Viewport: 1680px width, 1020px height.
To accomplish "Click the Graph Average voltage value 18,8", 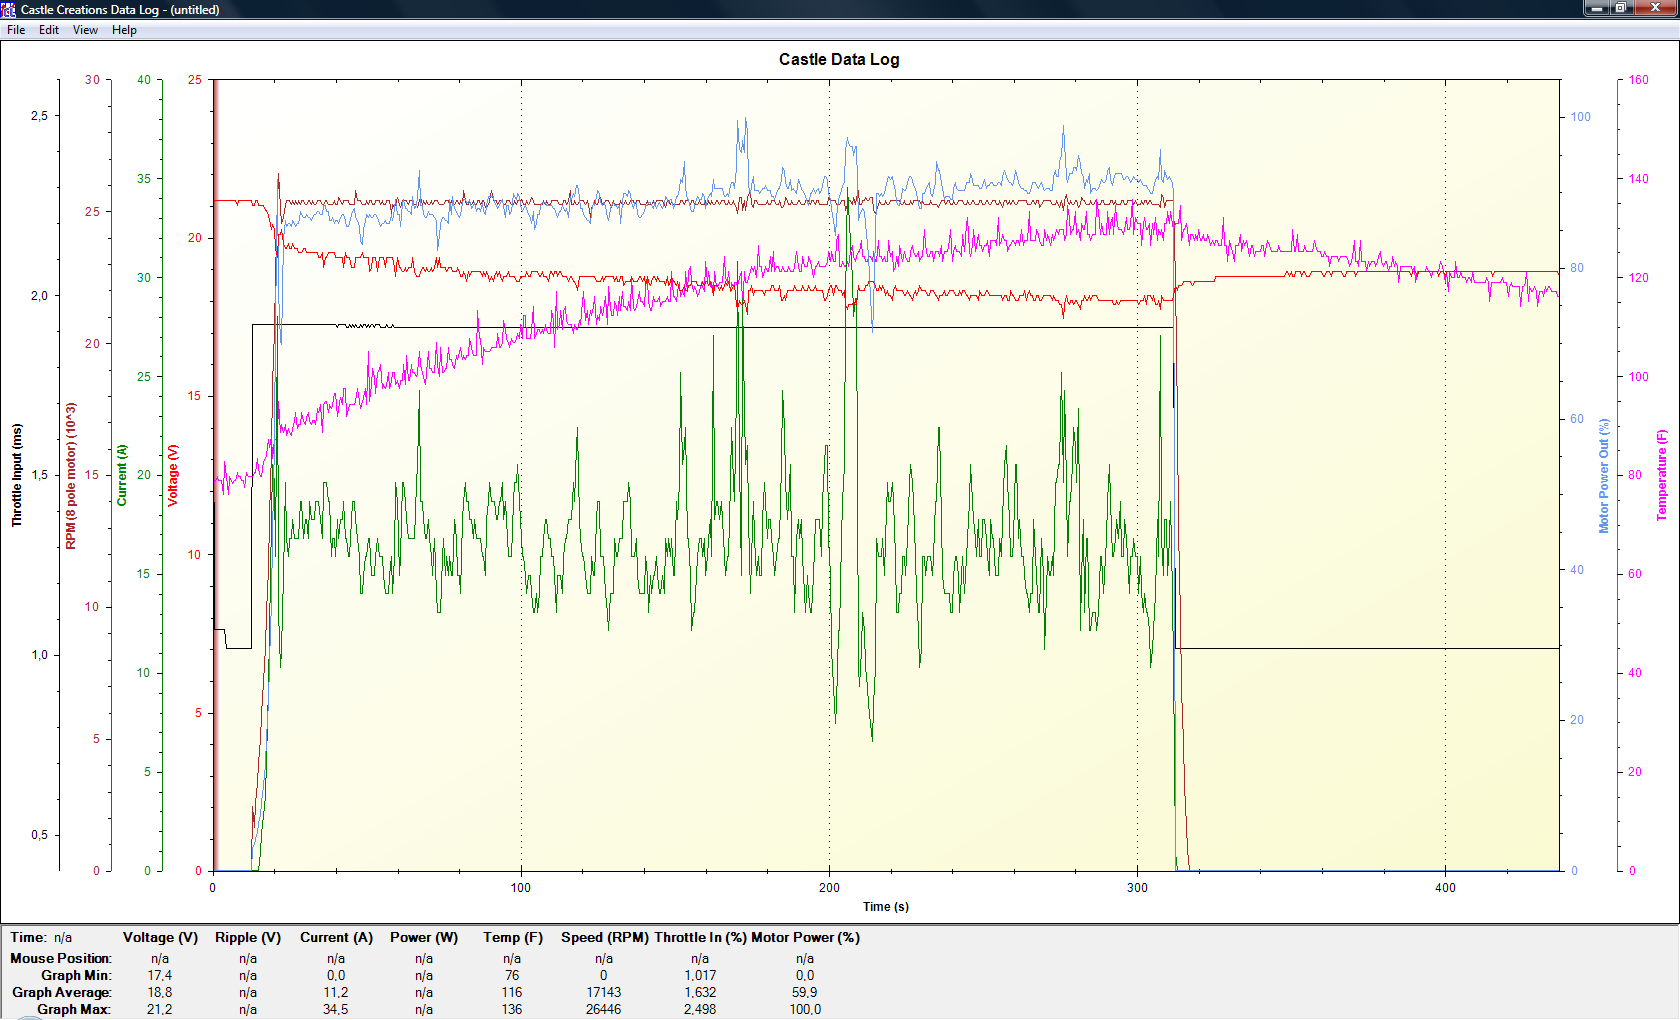I will pyautogui.click(x=160, y=993).
